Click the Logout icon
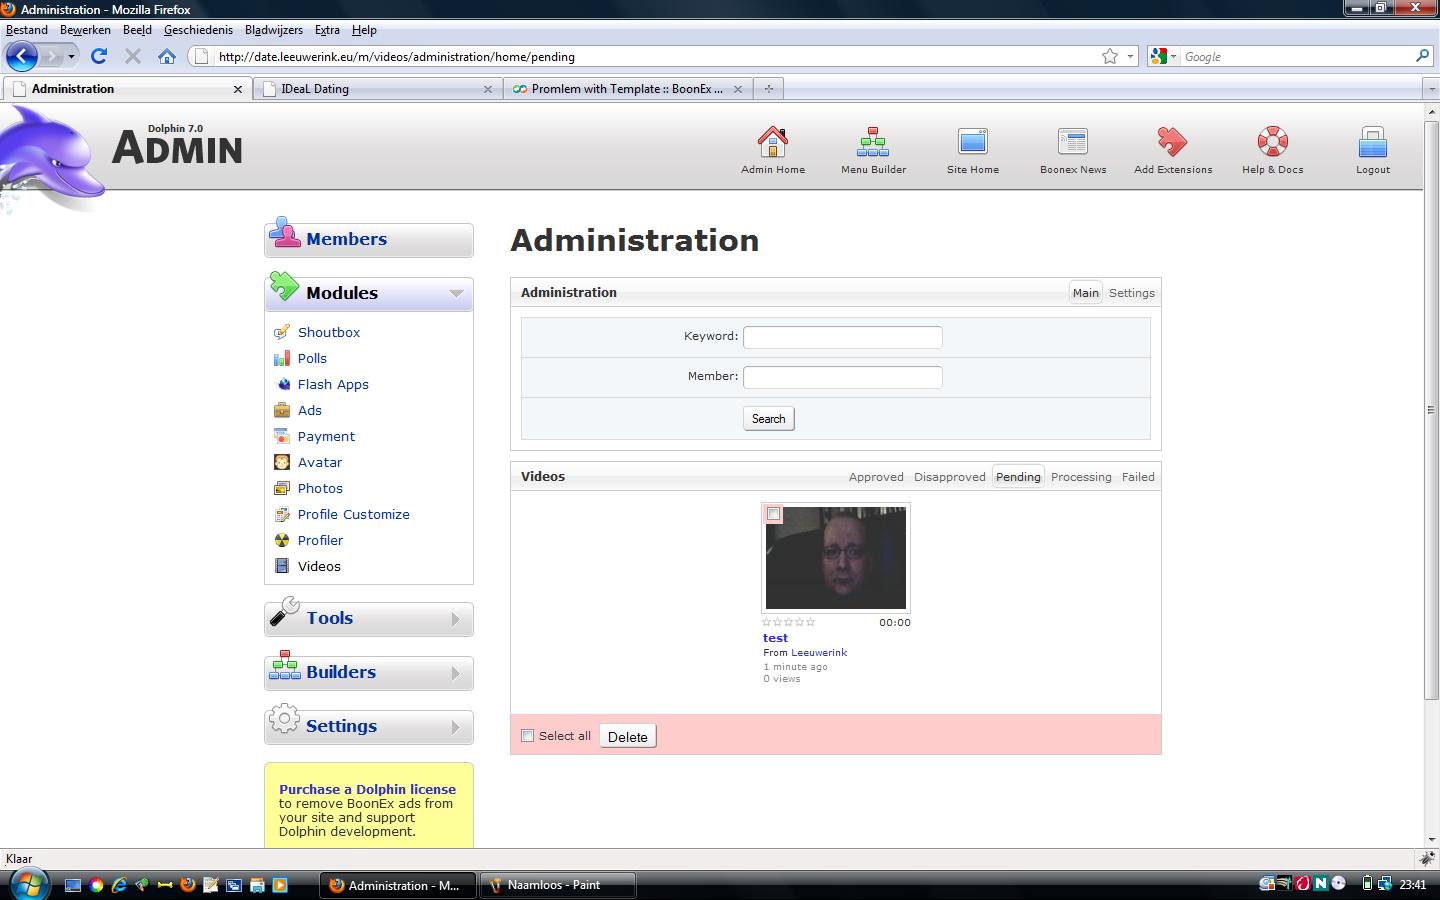This screenshot has height=900, width=1440. click(1372, 143)
